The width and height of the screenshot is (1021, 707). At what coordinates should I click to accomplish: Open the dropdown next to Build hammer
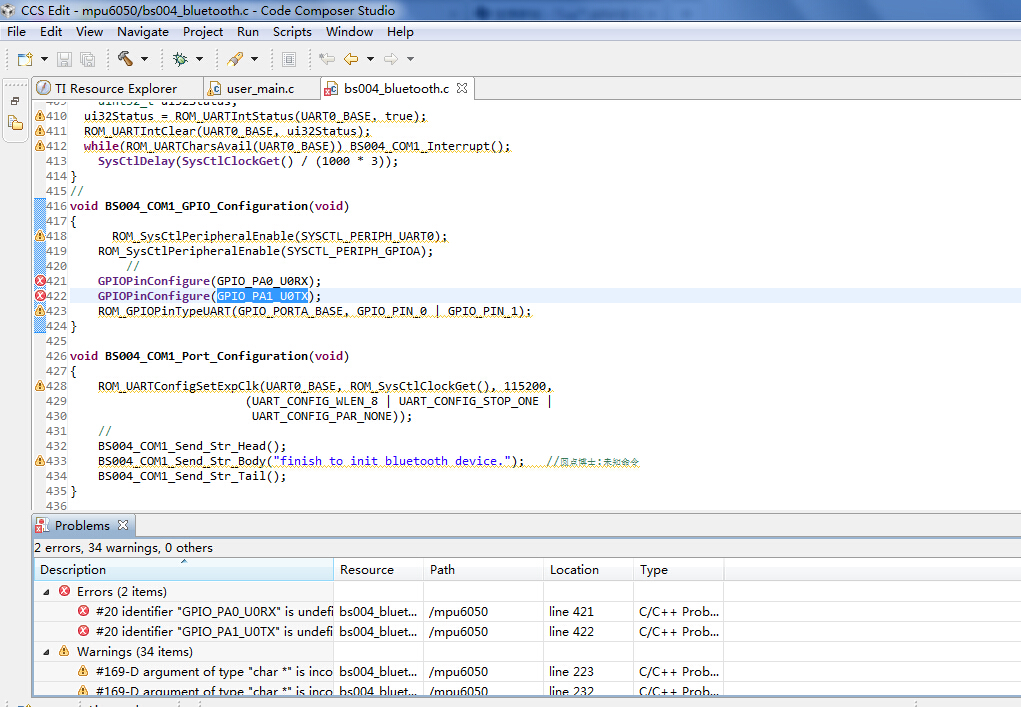pyautogui.click(x=144, y=59)
